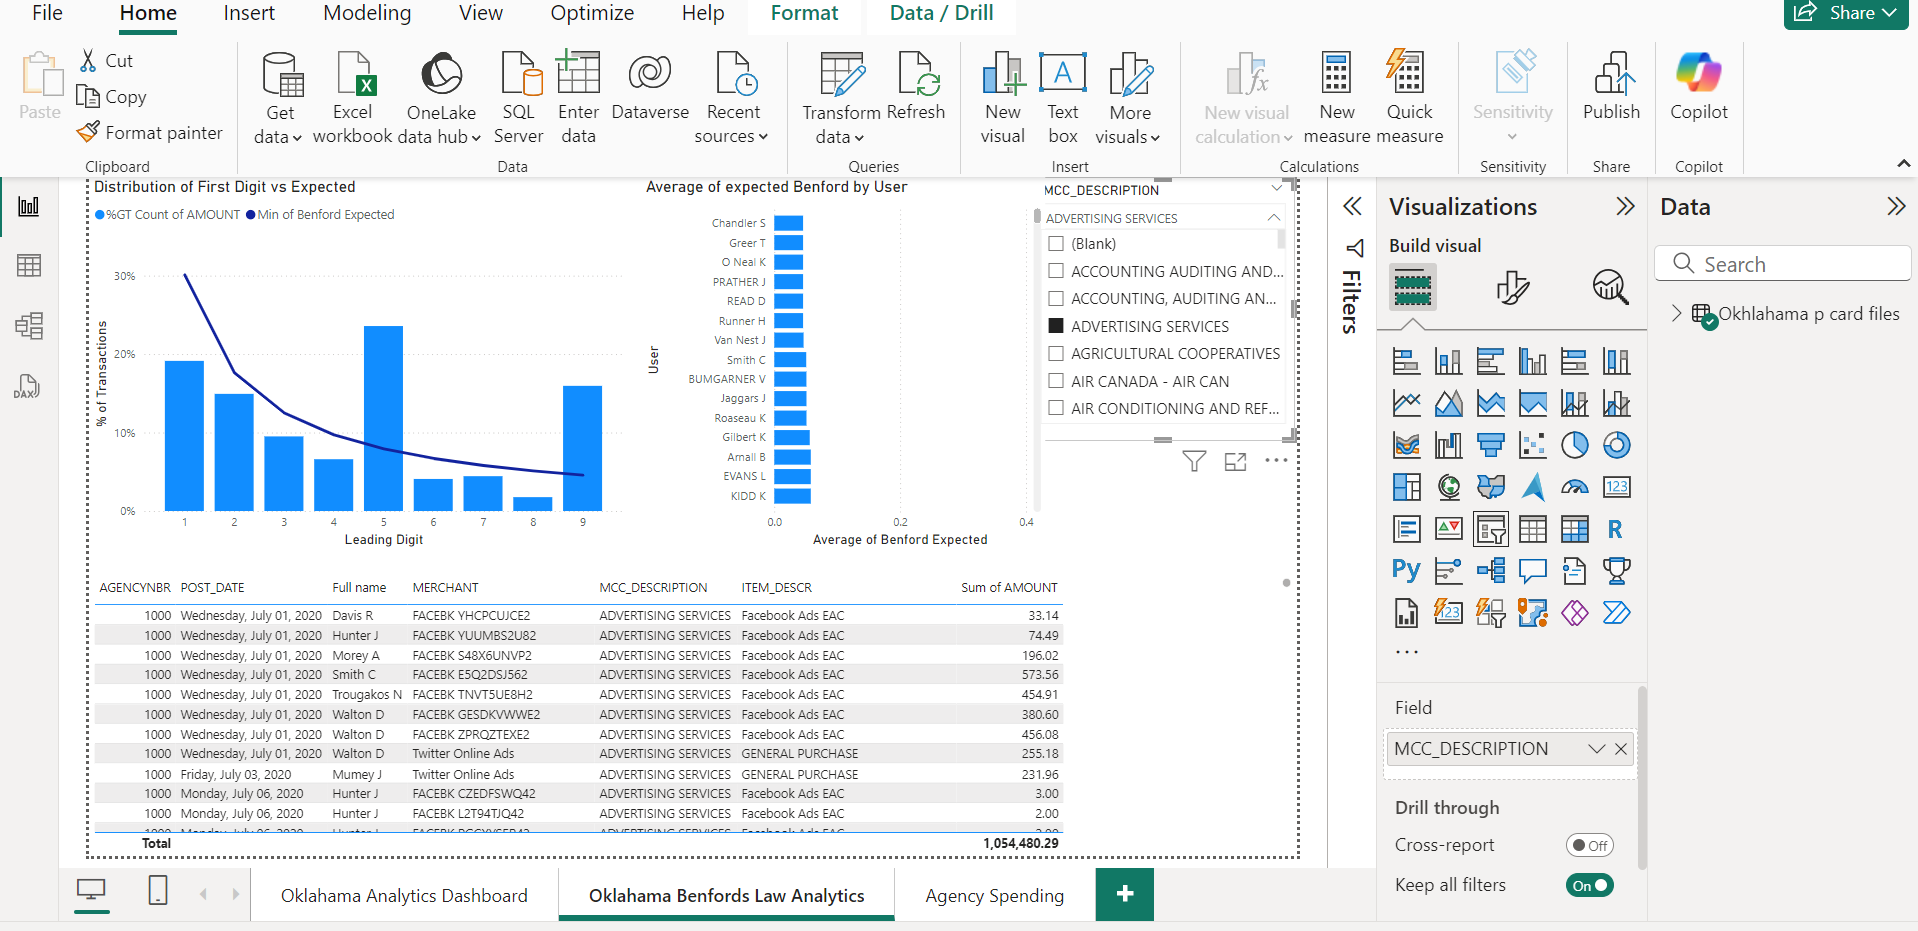Image resolution: width=1918 pixels, height=931 pixels.
Task: Switch to Table view in sidebar
Action: [x=29, y=265]
